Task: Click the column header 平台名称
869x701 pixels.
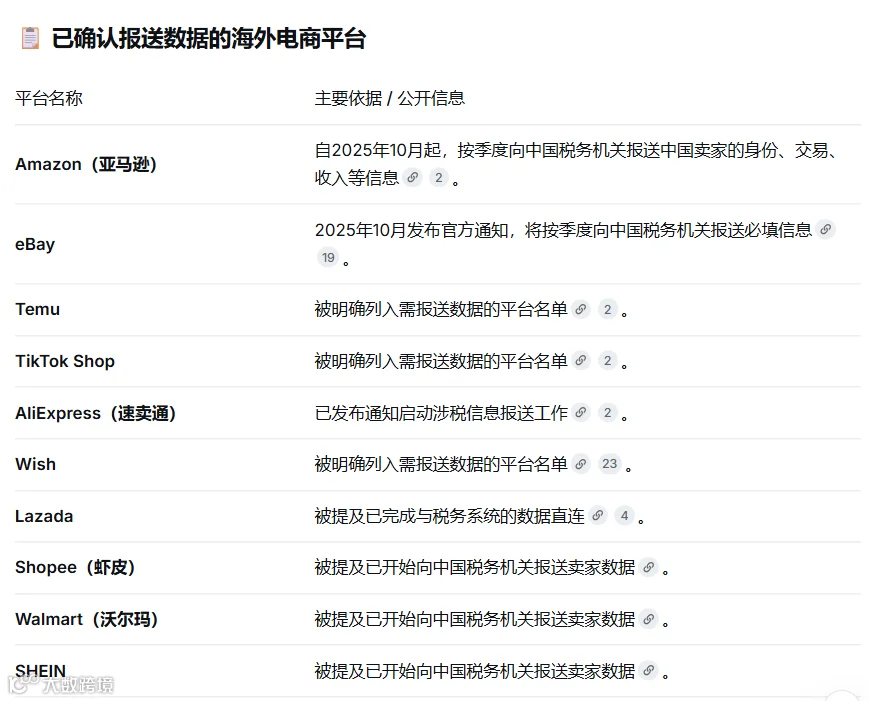Action: pyautogui.click(x=49, y=98)
